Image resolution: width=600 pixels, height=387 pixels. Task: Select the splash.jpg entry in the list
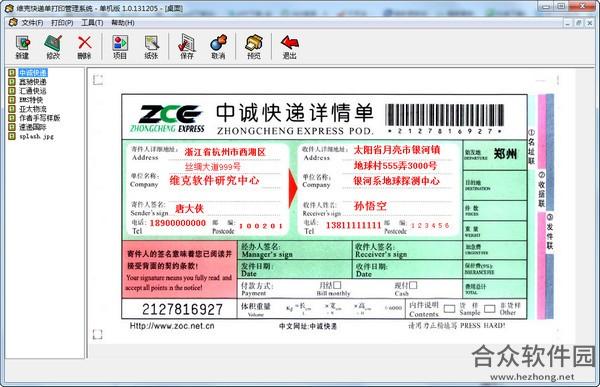[x=36, y=136]
